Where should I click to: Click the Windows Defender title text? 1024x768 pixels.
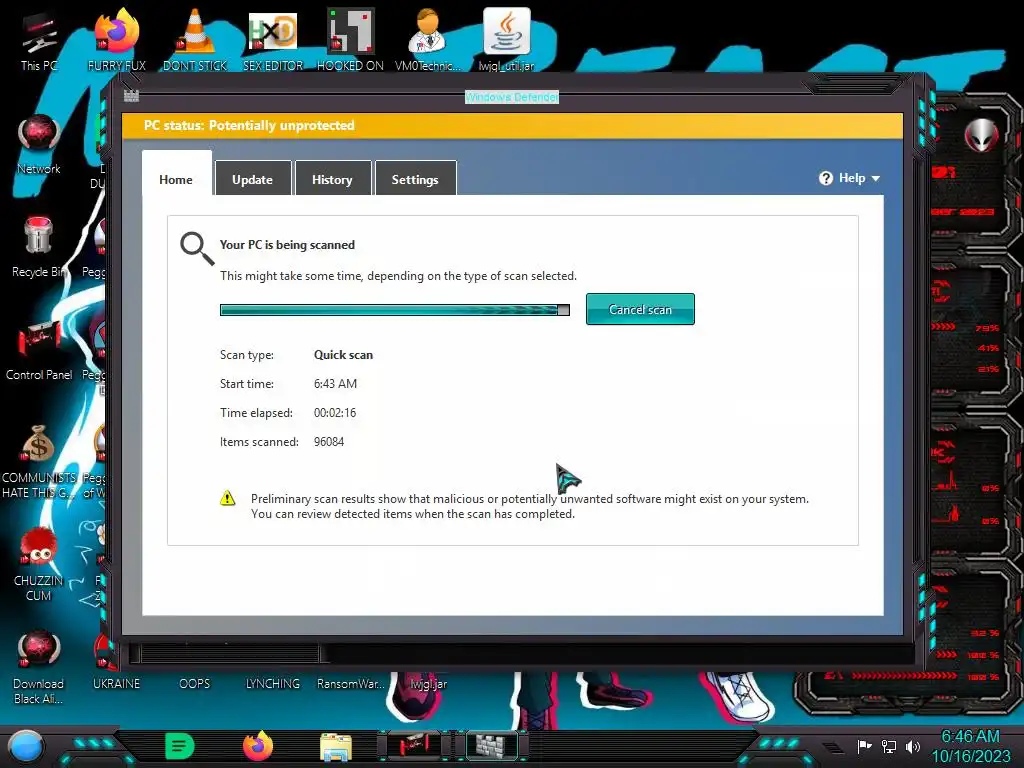[511, 97]
